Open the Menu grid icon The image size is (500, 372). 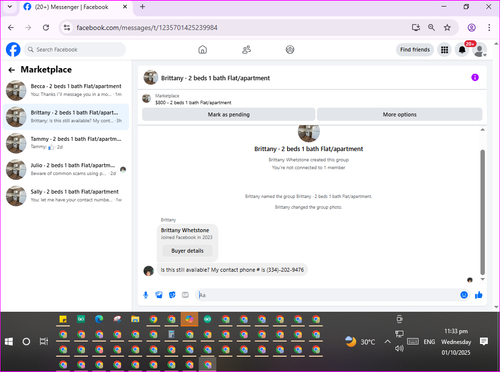pyautogui.click(x=444, y=50)
